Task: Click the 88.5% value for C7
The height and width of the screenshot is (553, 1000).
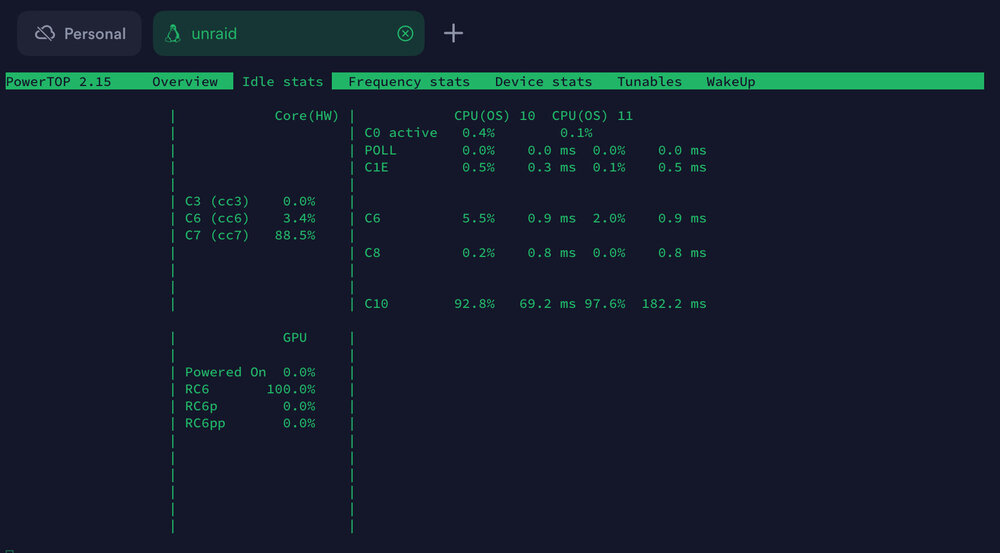Action: pyautogui.click(x=295, y=235)
